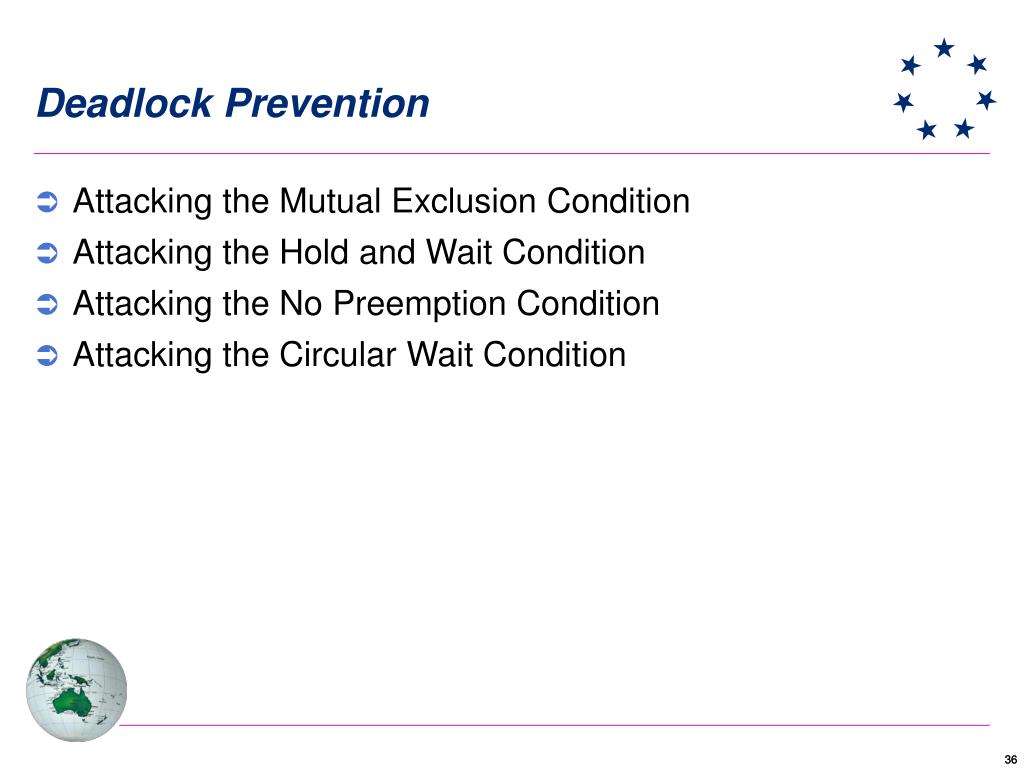Click bullet arrow beside Circular Wait line
1024x768 pixels.
(47, 356)
